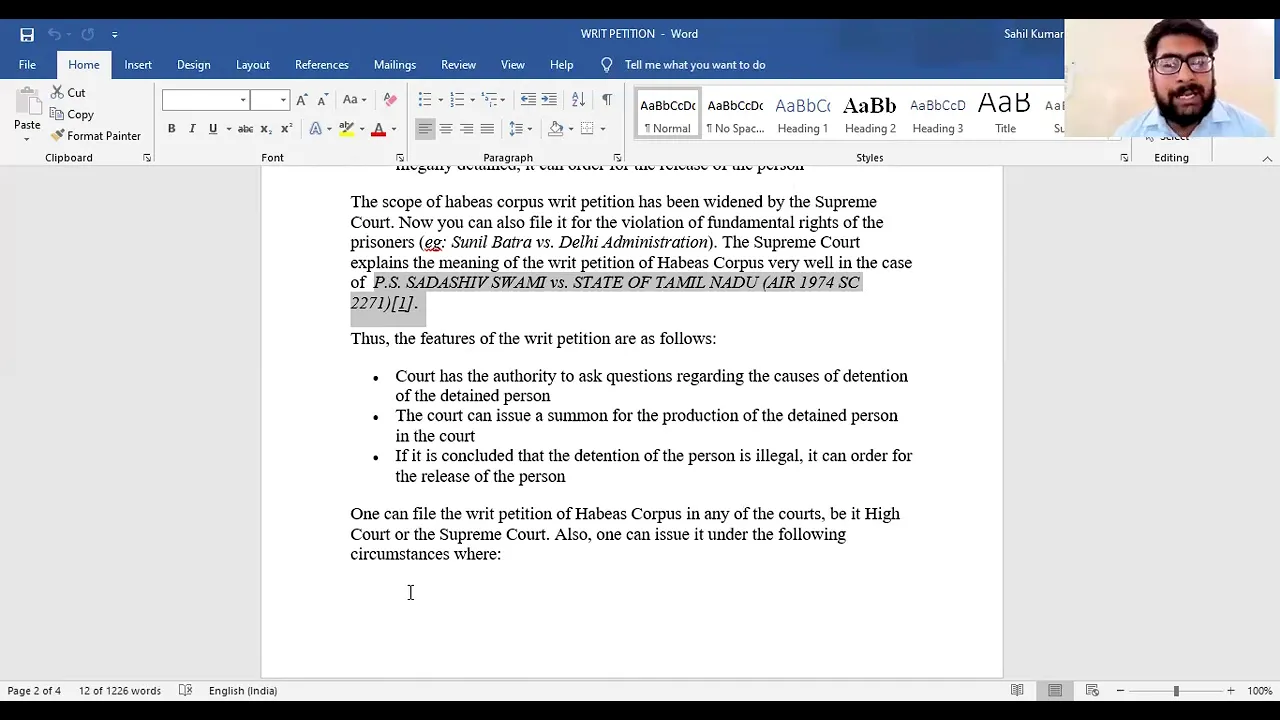
Task: Toggle Show/Hide paragraph marks
Action: click(x=607, y=100)
